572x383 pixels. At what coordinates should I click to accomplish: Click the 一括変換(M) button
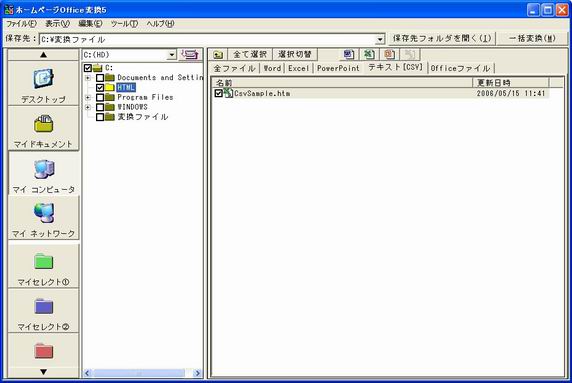click(x=532, y=38)
